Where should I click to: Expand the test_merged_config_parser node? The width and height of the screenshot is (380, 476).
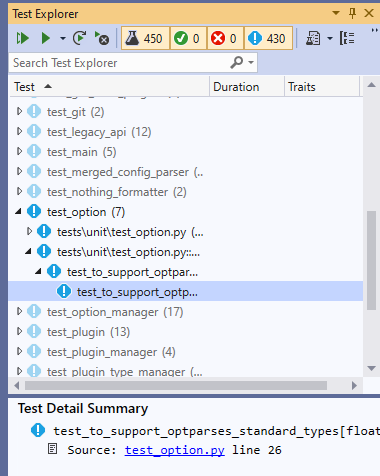(x=19, y=171)
